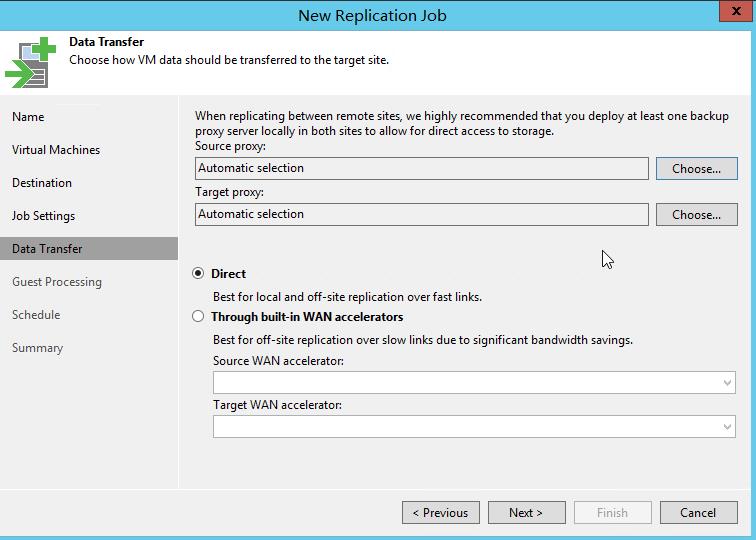
Task: Jump to the Schedule step
Action: coord(36,314)
